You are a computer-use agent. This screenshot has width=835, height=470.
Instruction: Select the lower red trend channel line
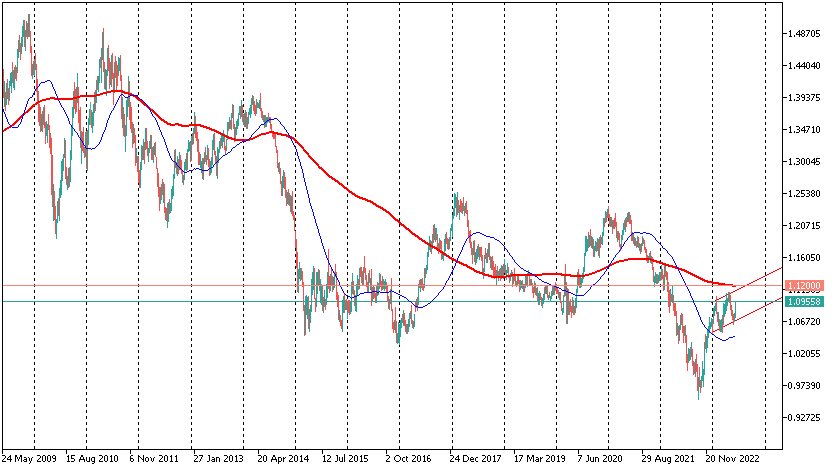760,308
